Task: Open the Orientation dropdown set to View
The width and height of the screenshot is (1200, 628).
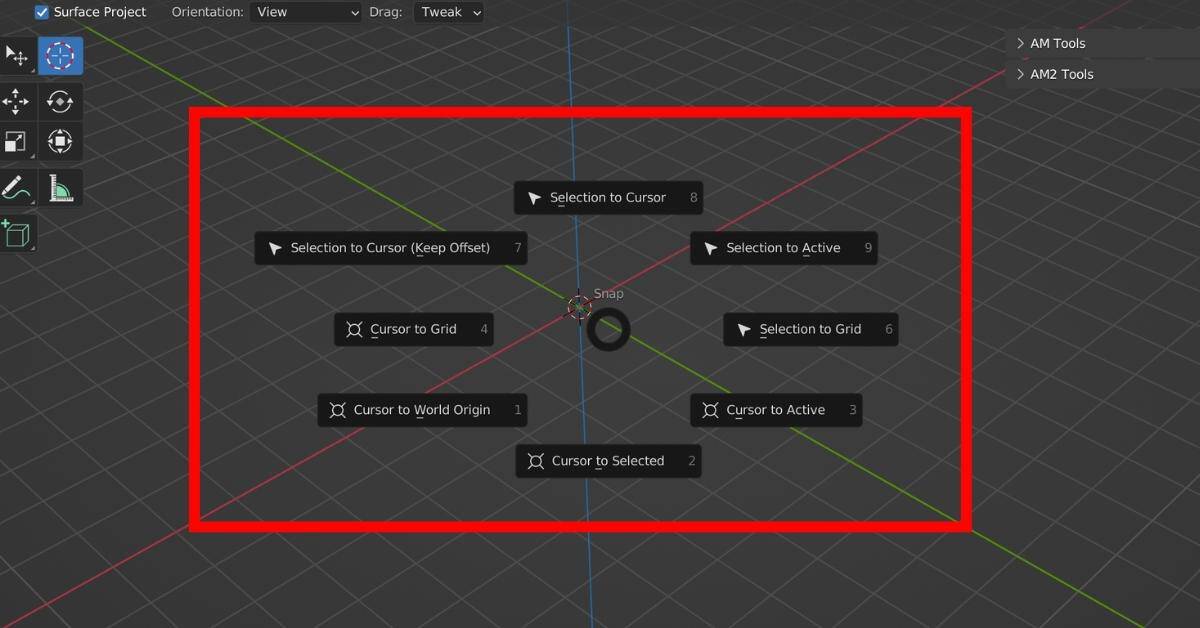Action: point(306,12)
